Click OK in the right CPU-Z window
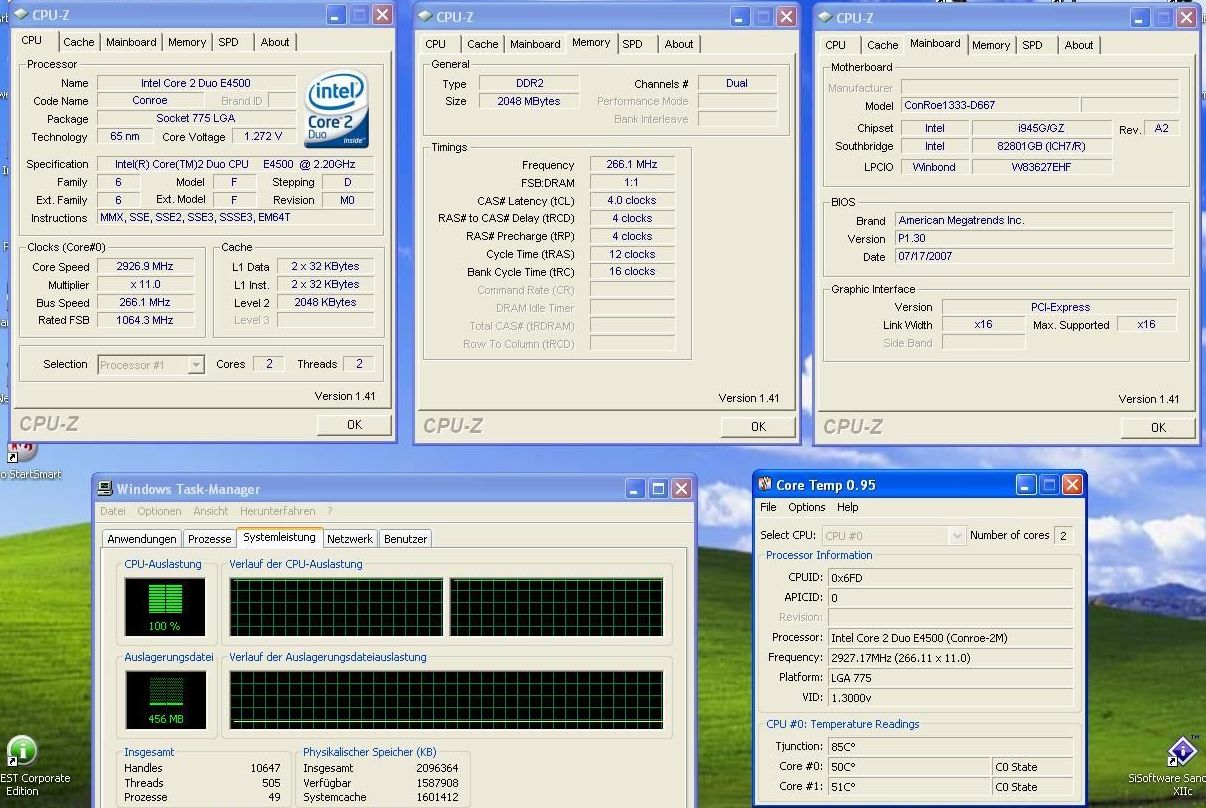 pos(1158,428)
